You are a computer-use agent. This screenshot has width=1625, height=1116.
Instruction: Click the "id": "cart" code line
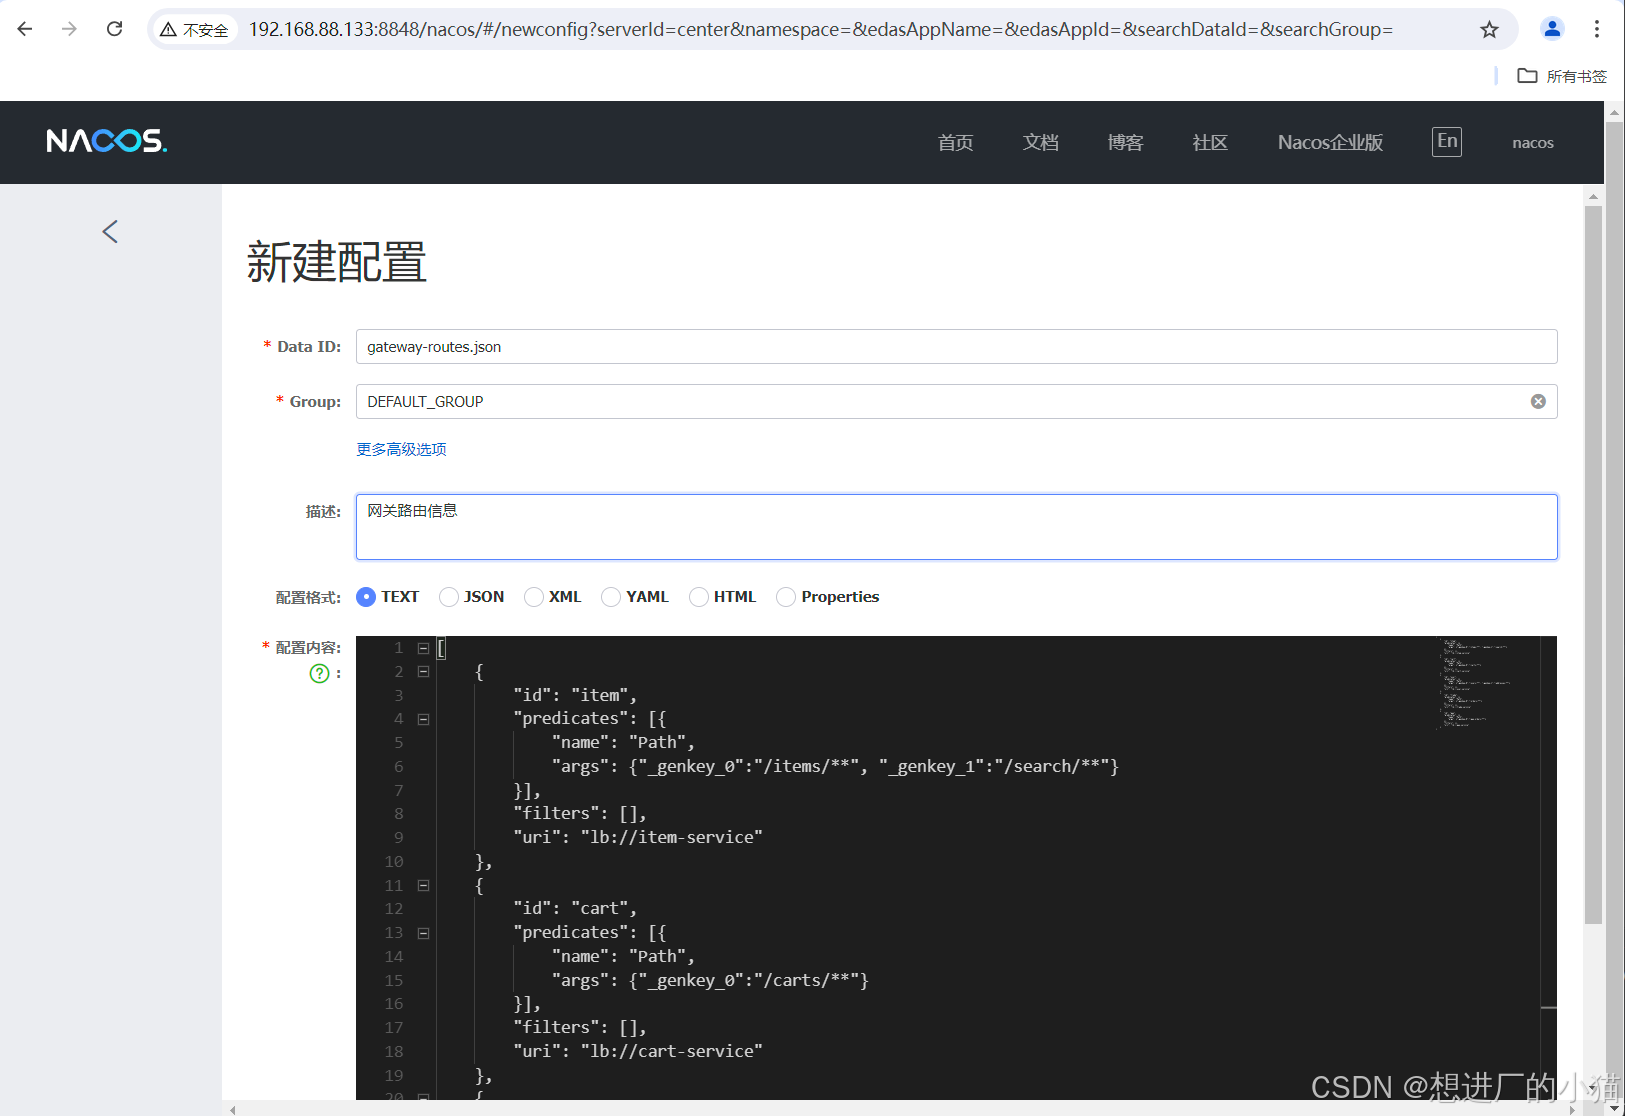point(575,908)
